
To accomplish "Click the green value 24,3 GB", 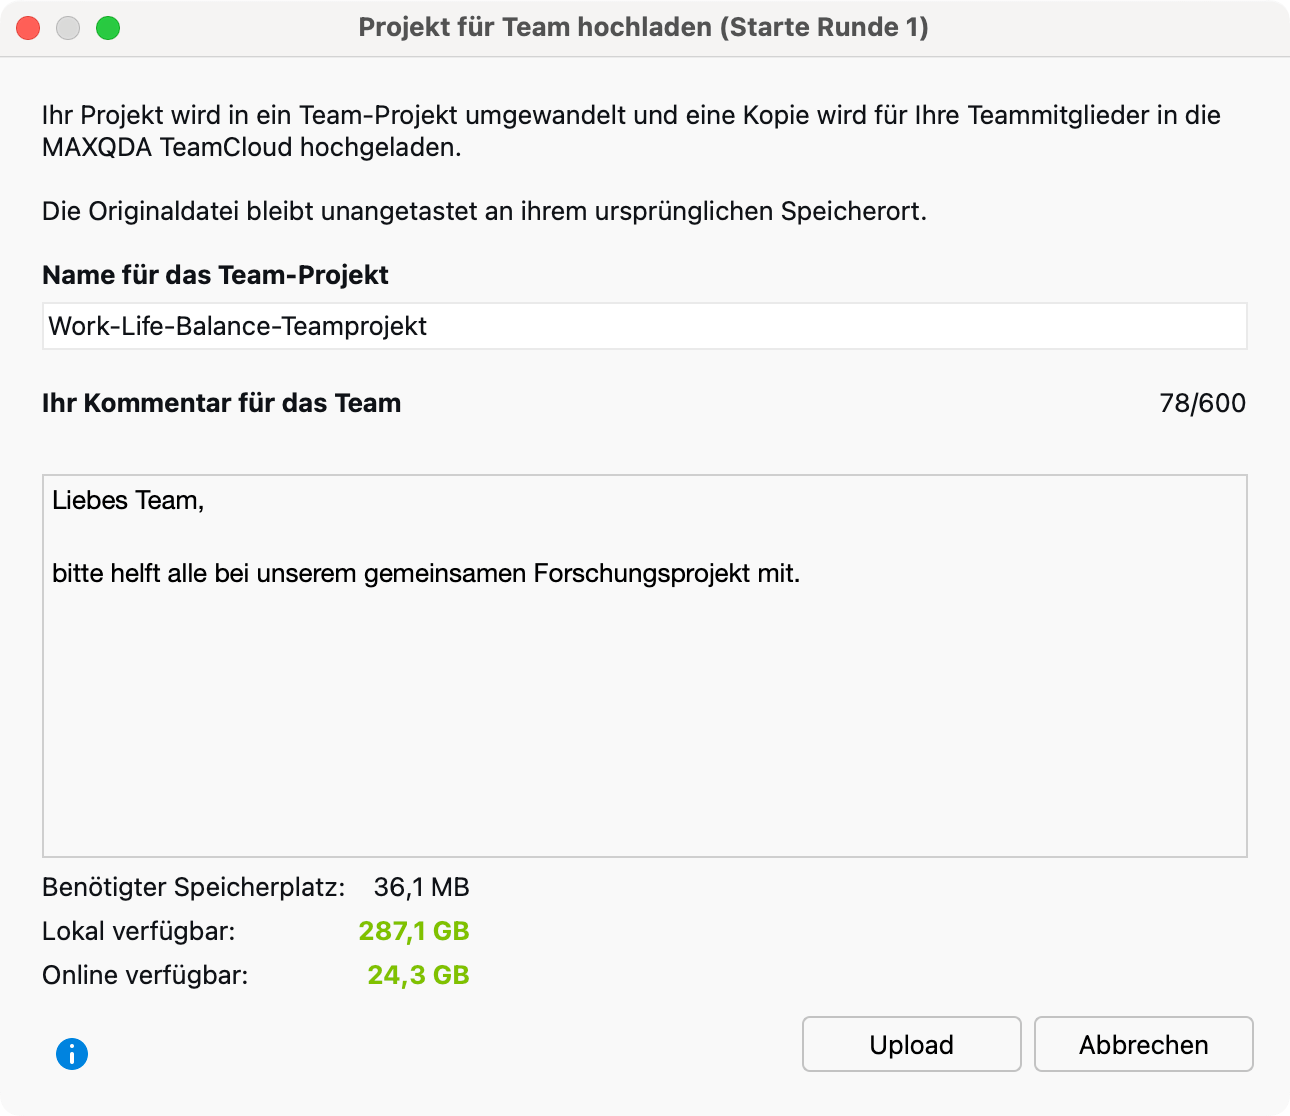I will pyautogui.click(x=418, y=975).
